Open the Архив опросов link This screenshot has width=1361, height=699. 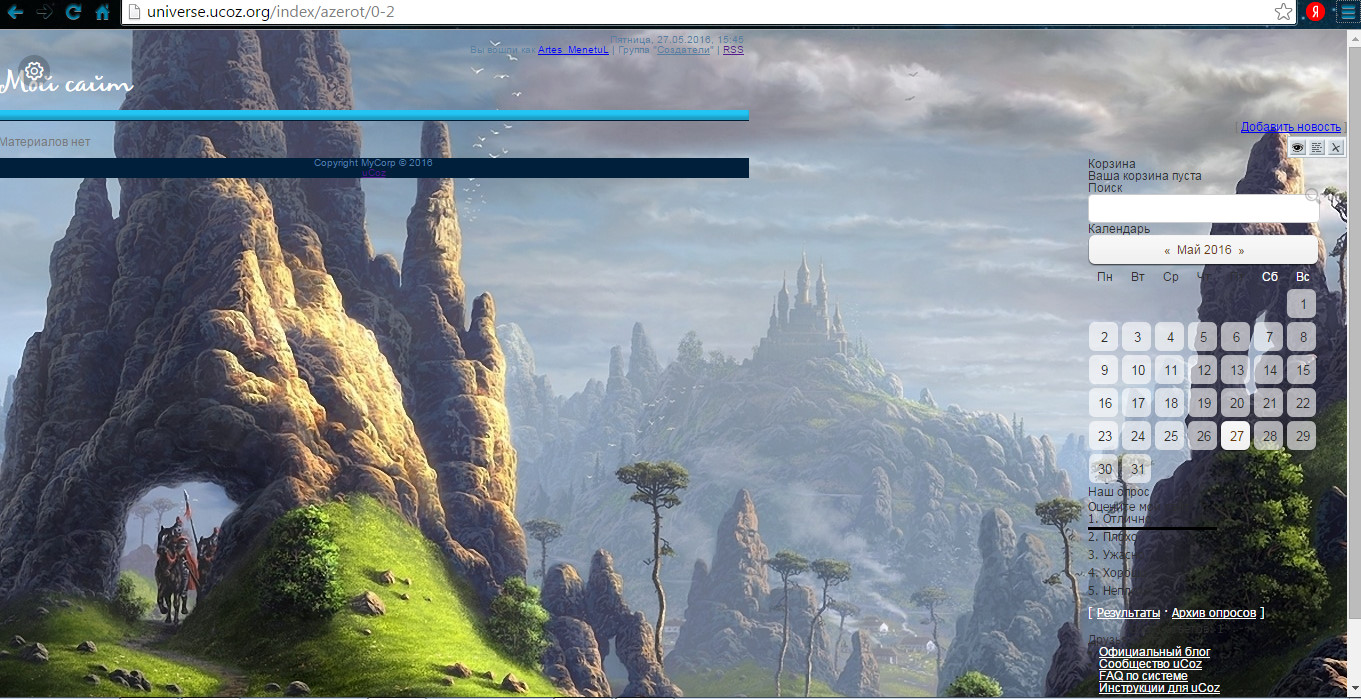[x=1213, y=612]
